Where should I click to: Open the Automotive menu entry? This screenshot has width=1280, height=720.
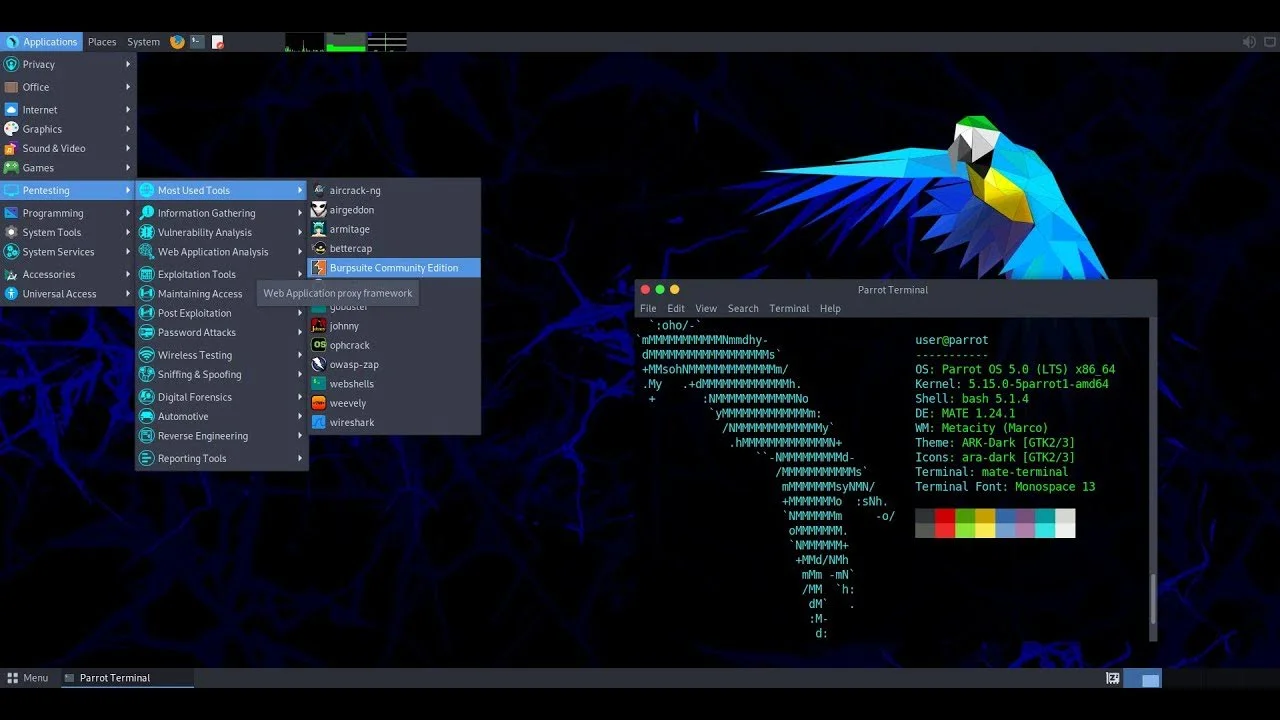coord(222,416)
